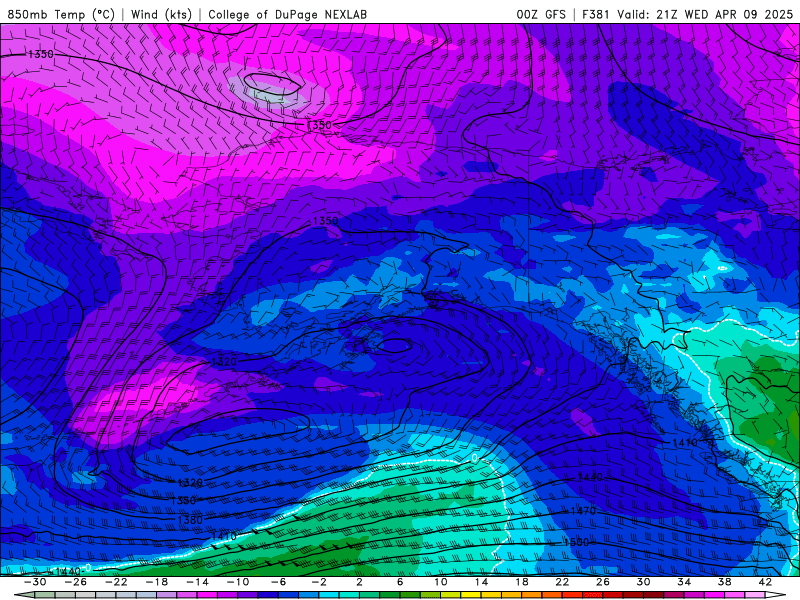Viewport: 800px width, 600px height.
Task: Click the "42" colorbar tick label
Action: (x=765, y=582)
